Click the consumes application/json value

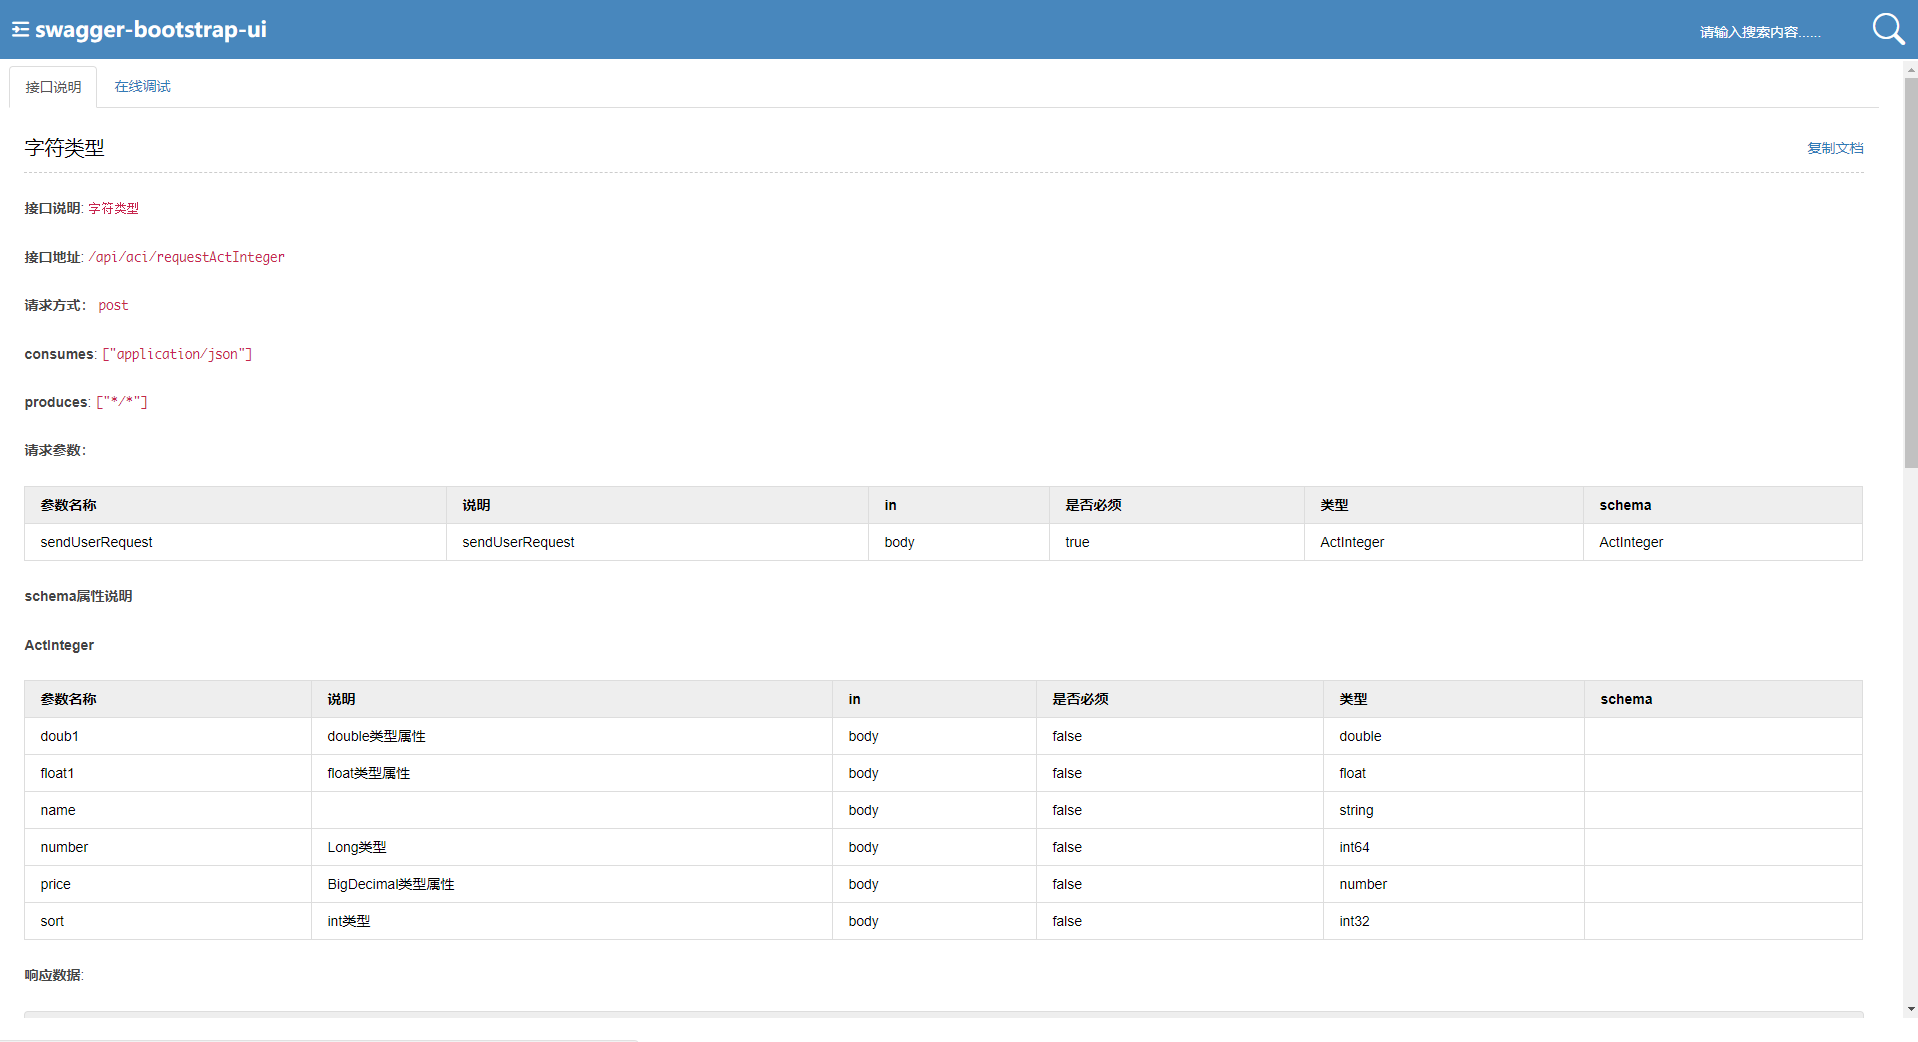click(177, 354)
